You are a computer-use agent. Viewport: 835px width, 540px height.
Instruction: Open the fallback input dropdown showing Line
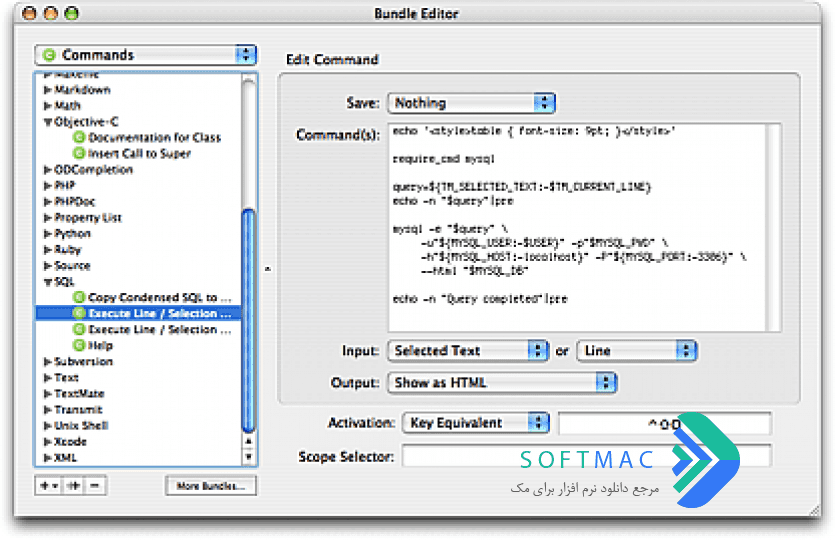click(x=636, y=350)
